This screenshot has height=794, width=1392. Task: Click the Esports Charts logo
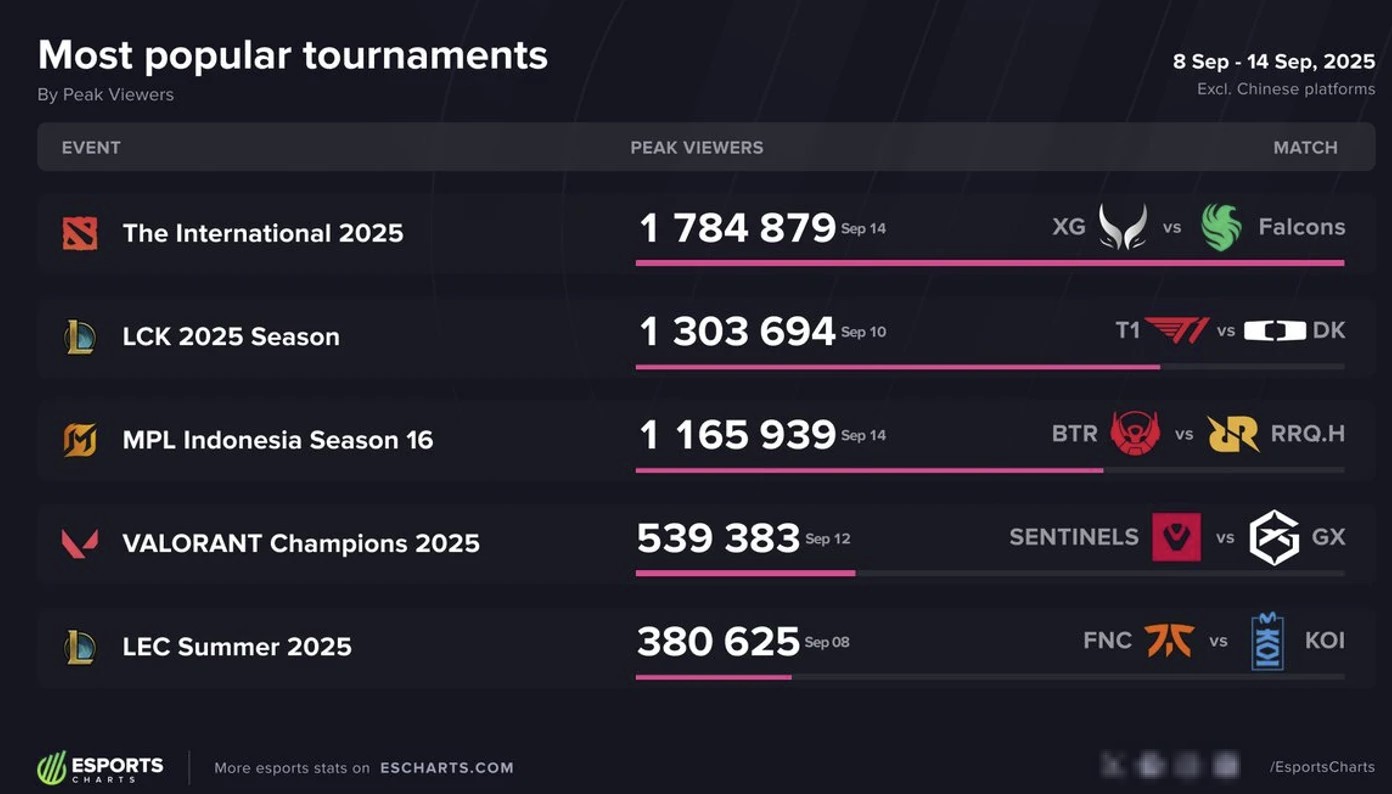(101, 767)
